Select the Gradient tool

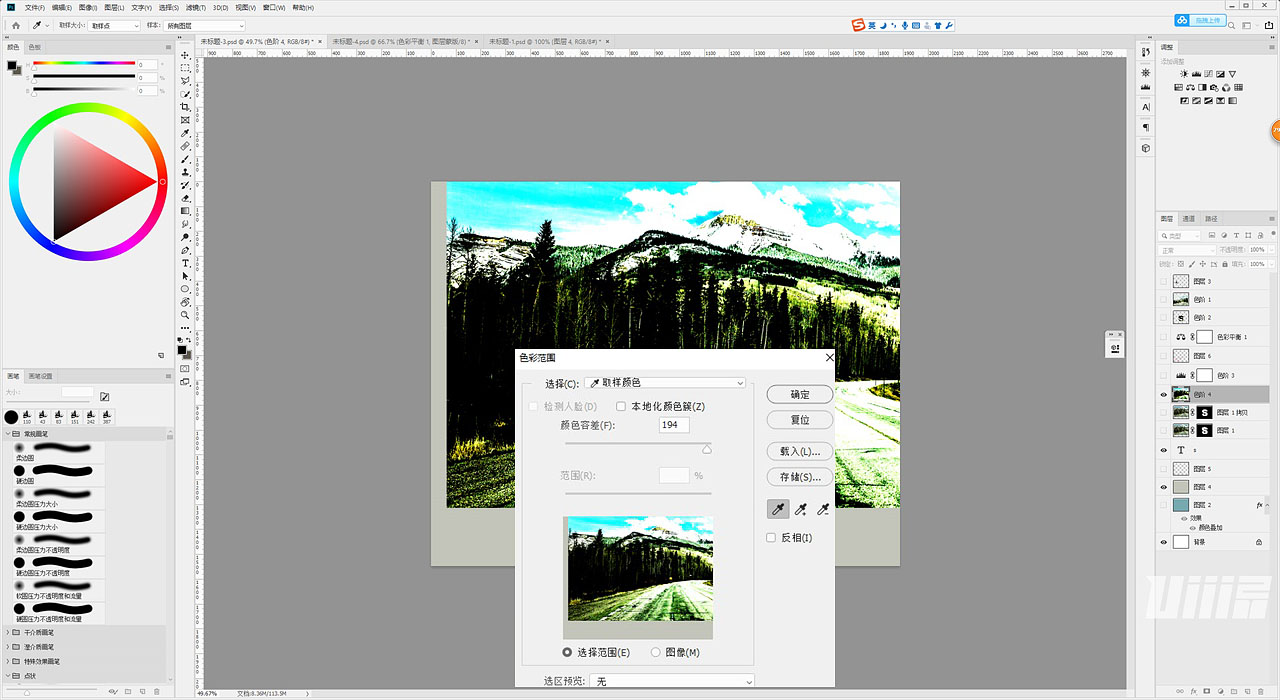coord(185,212)
